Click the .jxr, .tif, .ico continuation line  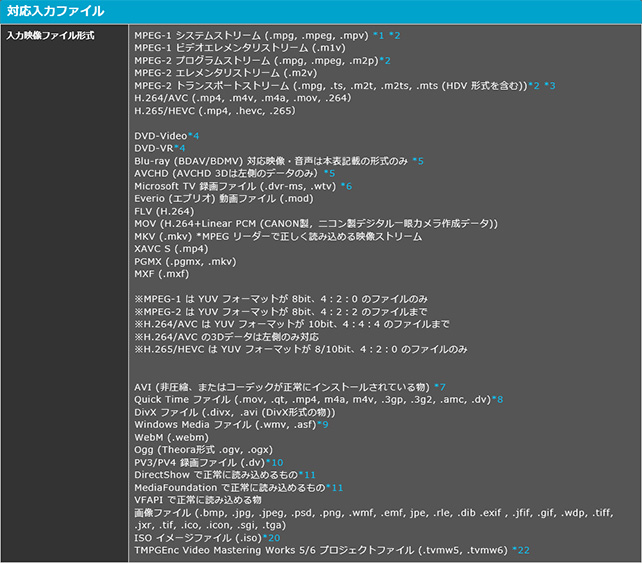click(x=210, y=525)
